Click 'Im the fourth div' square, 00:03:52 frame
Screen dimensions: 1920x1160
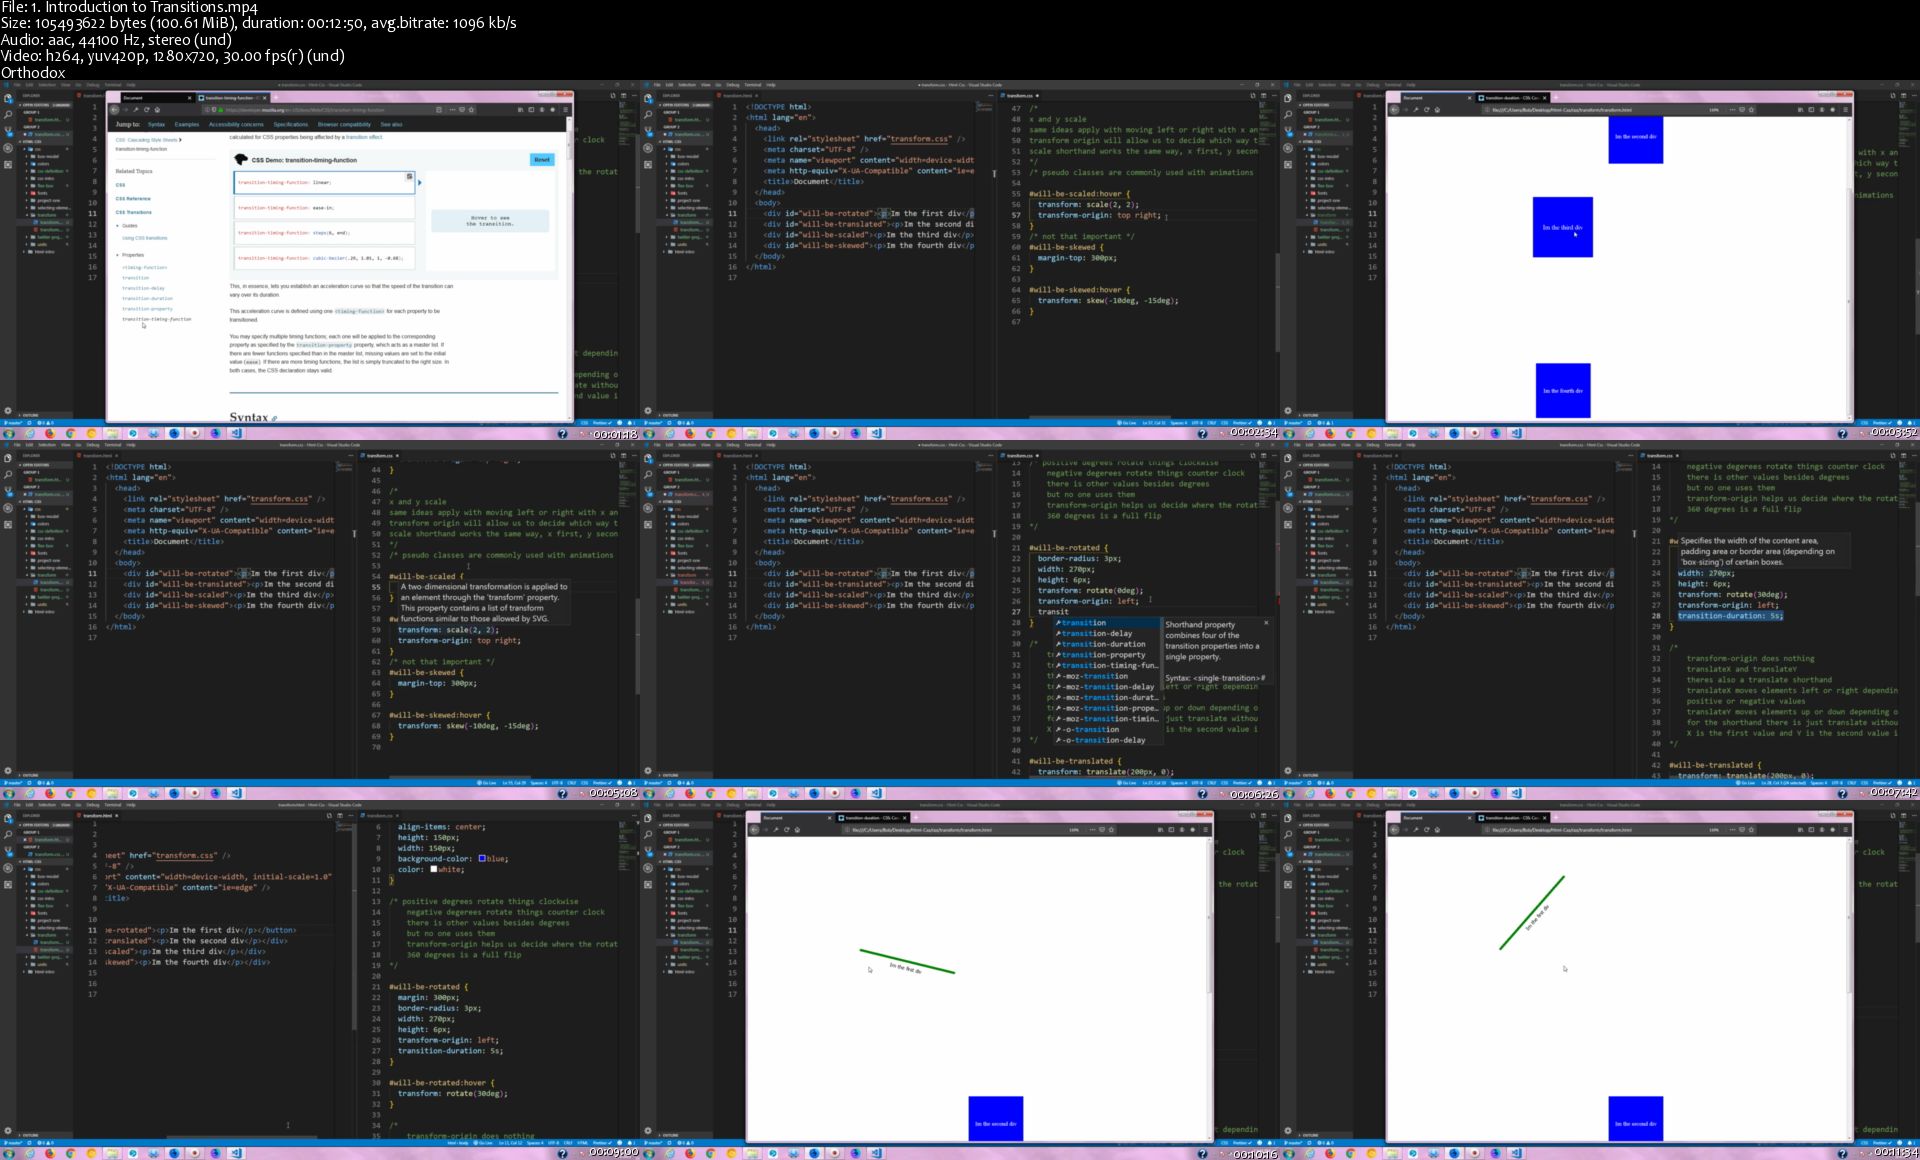[1562, 390]
